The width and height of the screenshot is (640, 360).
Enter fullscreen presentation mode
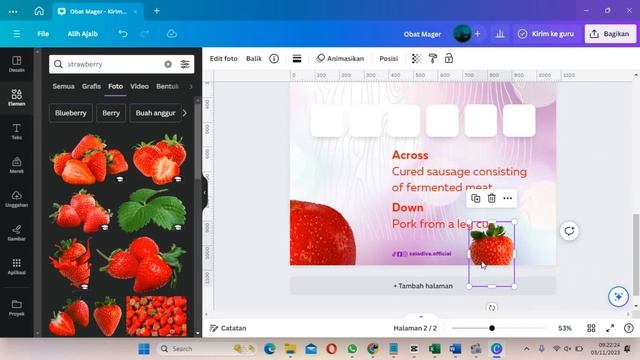[610, 328]
